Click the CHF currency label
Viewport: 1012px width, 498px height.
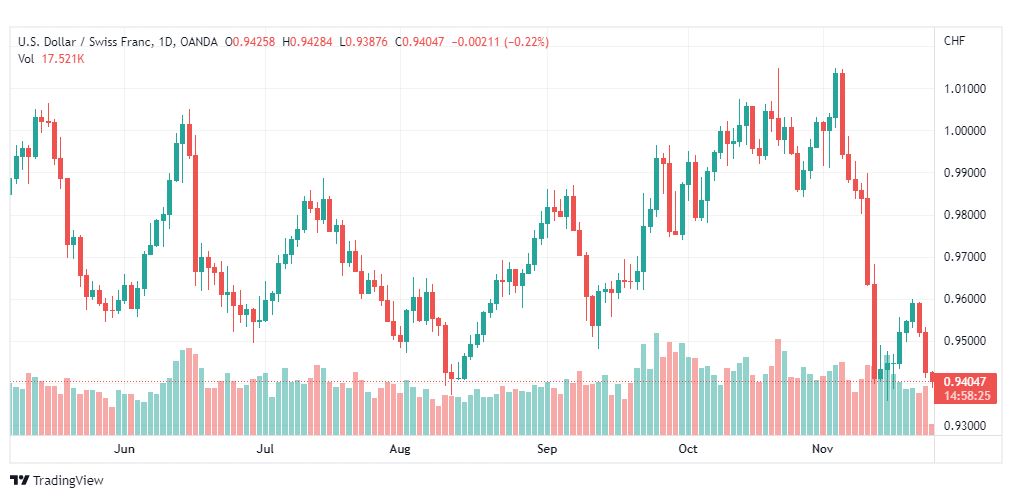(955, 41)
